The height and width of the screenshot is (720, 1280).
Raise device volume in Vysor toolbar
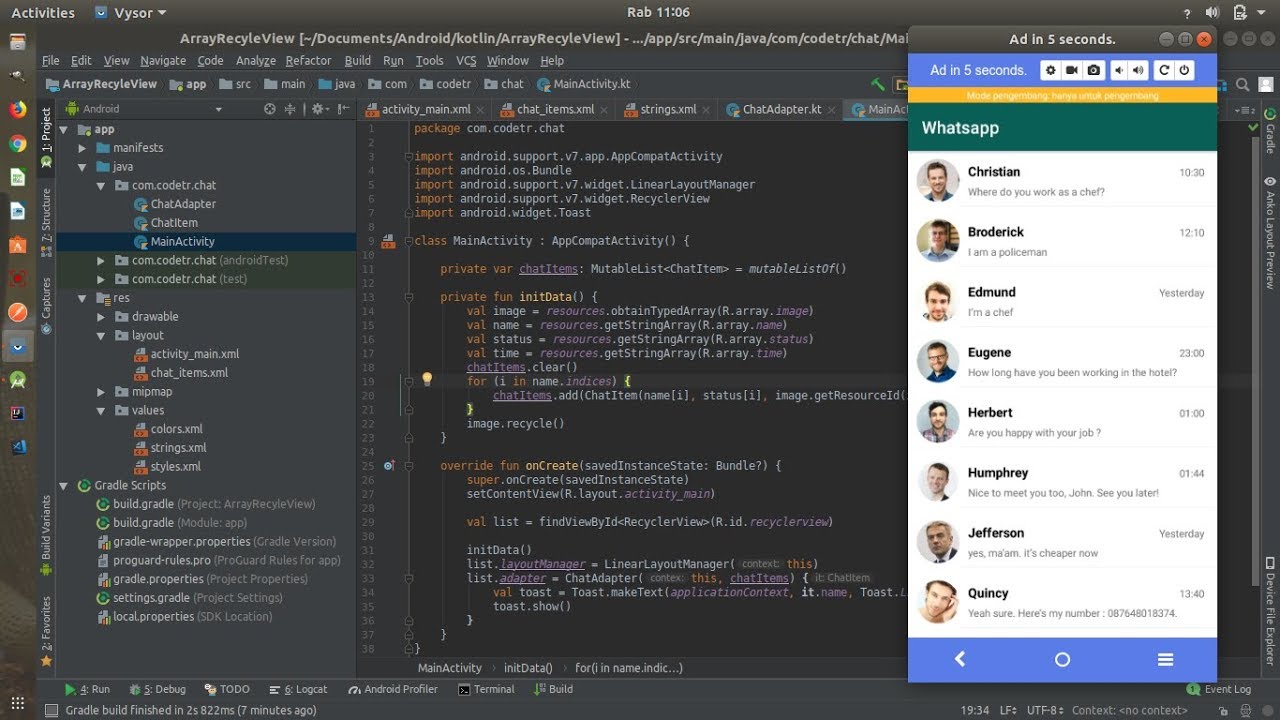[1138, 70]
